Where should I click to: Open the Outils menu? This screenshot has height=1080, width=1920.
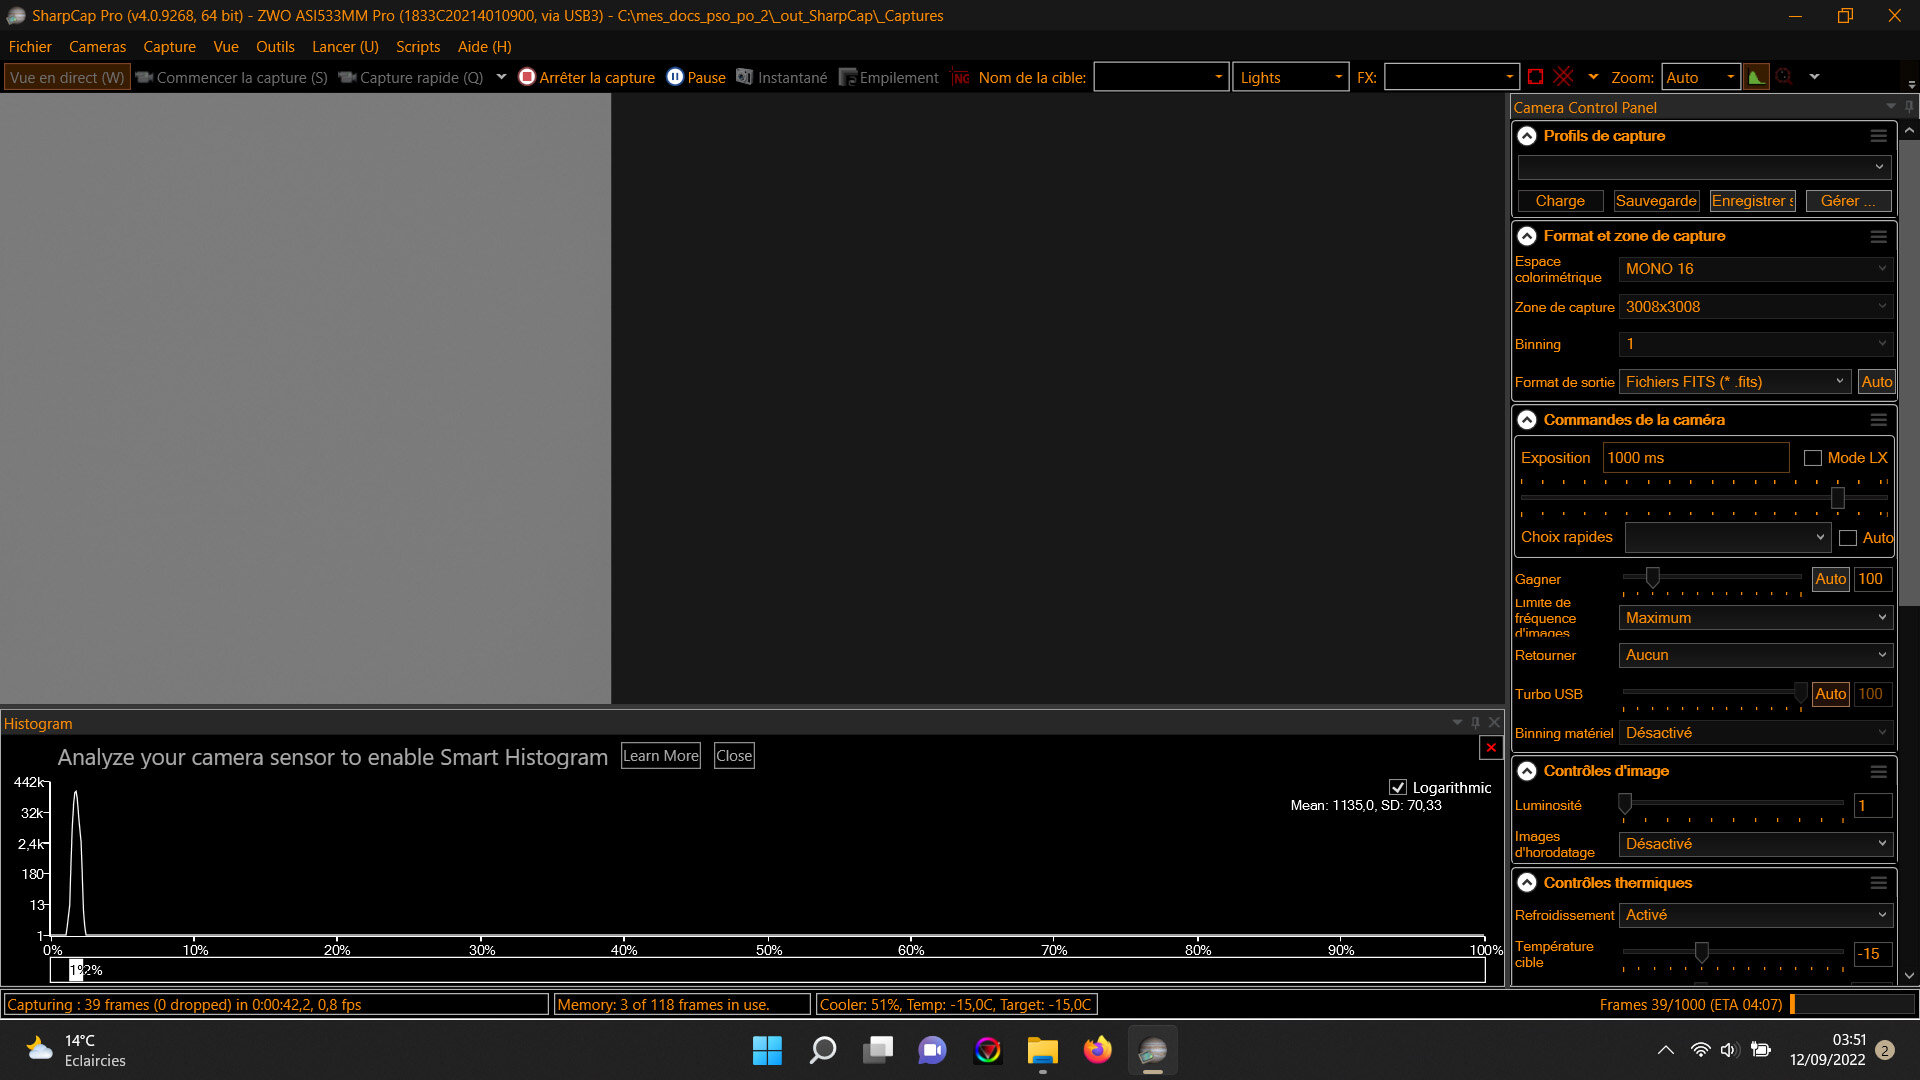click(x=275, y=47)
